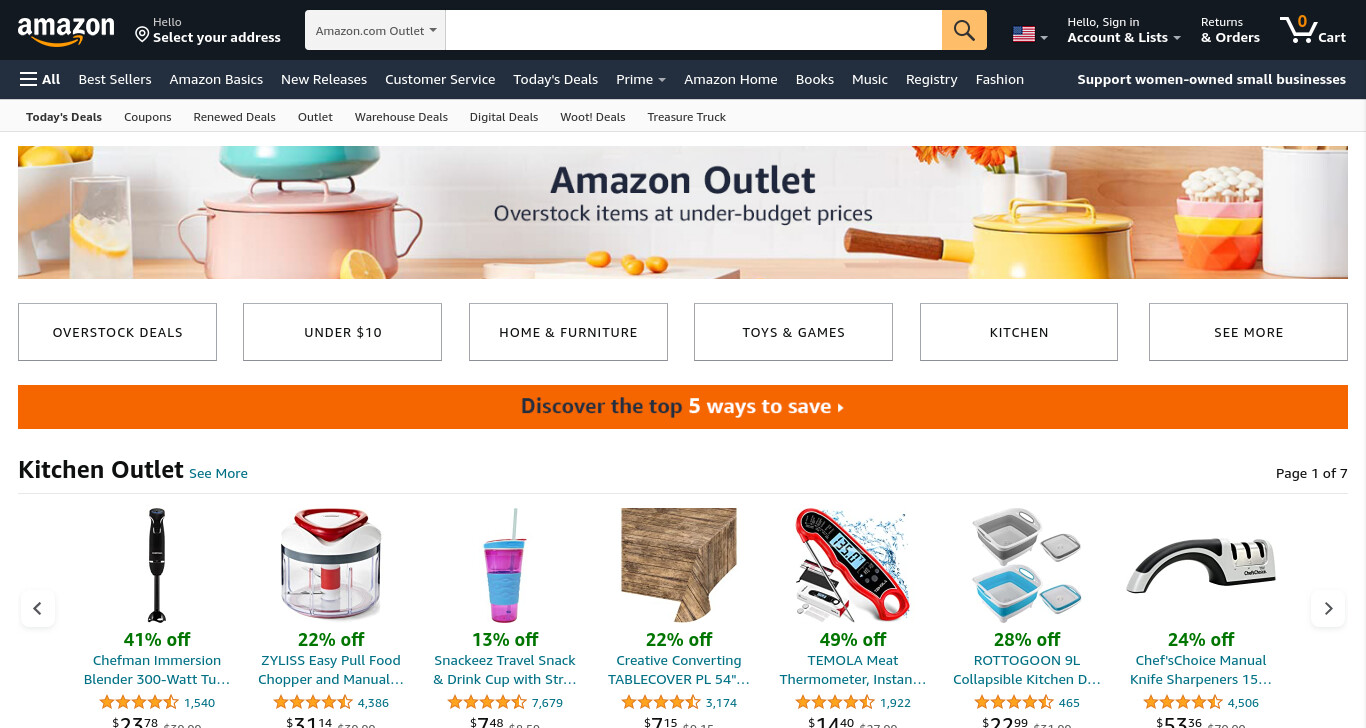Expand the Amazon.com Outlet search category dropdown

tap(376, 30)
